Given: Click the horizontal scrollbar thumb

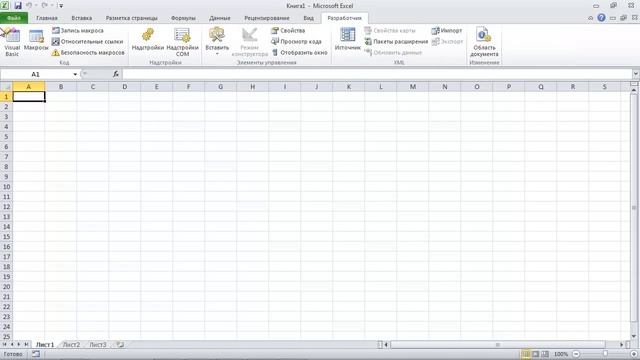Looking at the screenshot, I should pos(498,345).
